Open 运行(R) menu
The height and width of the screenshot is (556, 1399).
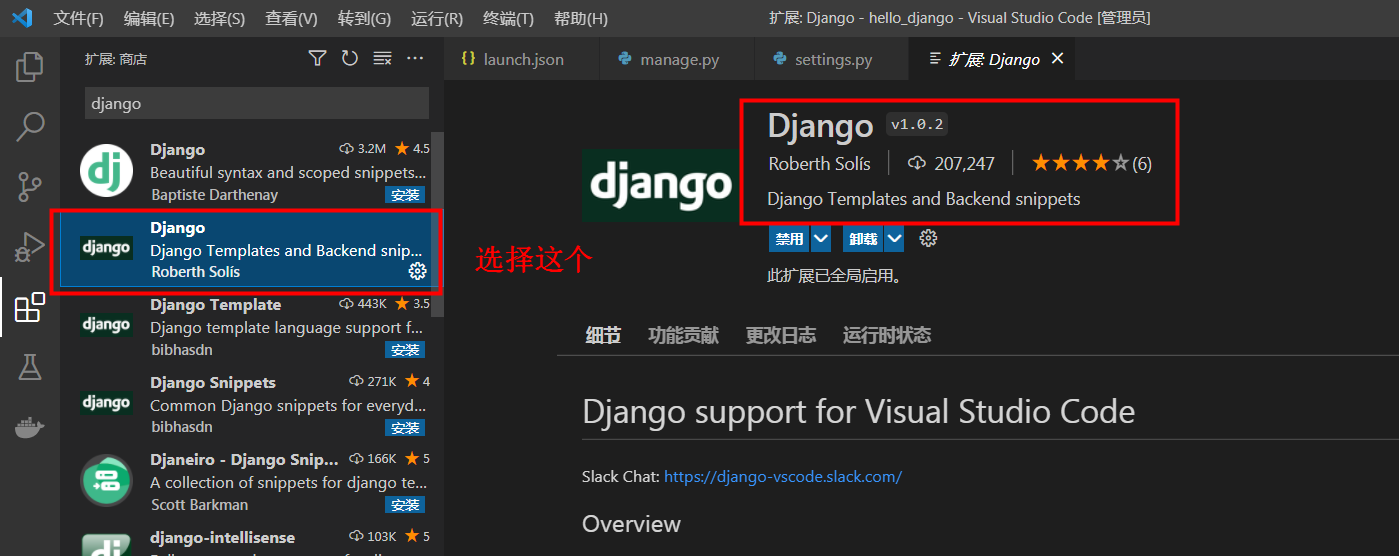tap(437, 19)
